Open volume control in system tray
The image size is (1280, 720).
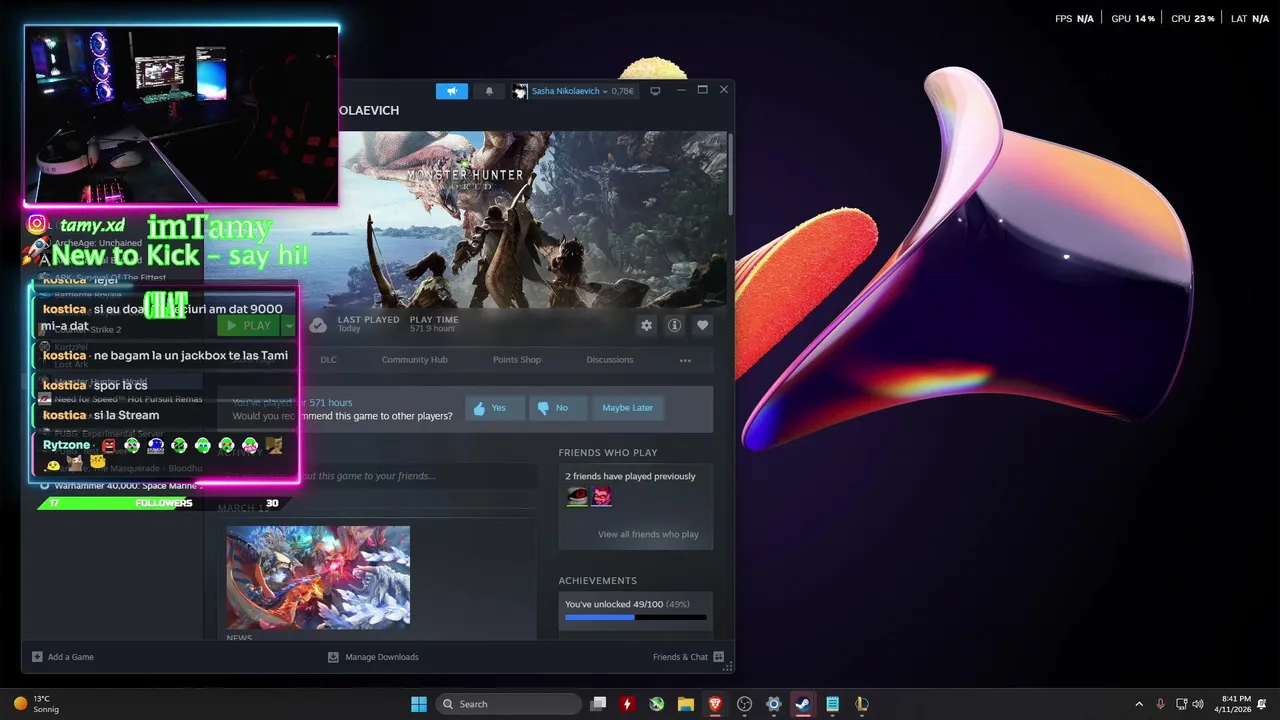pos(1198,704)
